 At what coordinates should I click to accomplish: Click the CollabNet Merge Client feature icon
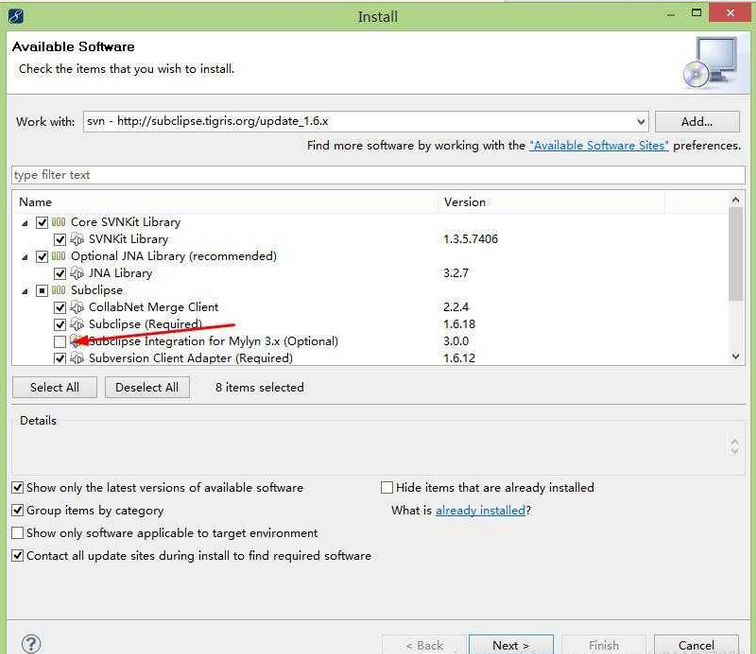pyautogui.click(x=77, y=307)
